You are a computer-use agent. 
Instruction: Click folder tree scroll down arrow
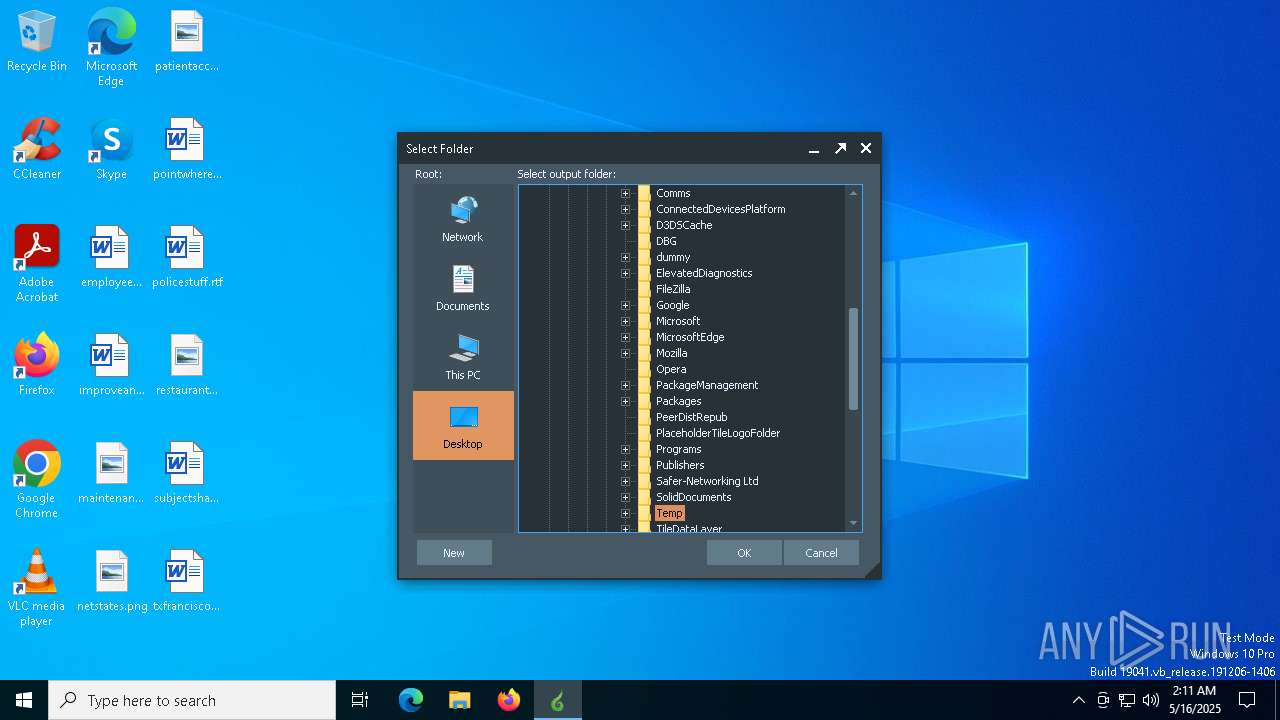[x=853, y=523]
